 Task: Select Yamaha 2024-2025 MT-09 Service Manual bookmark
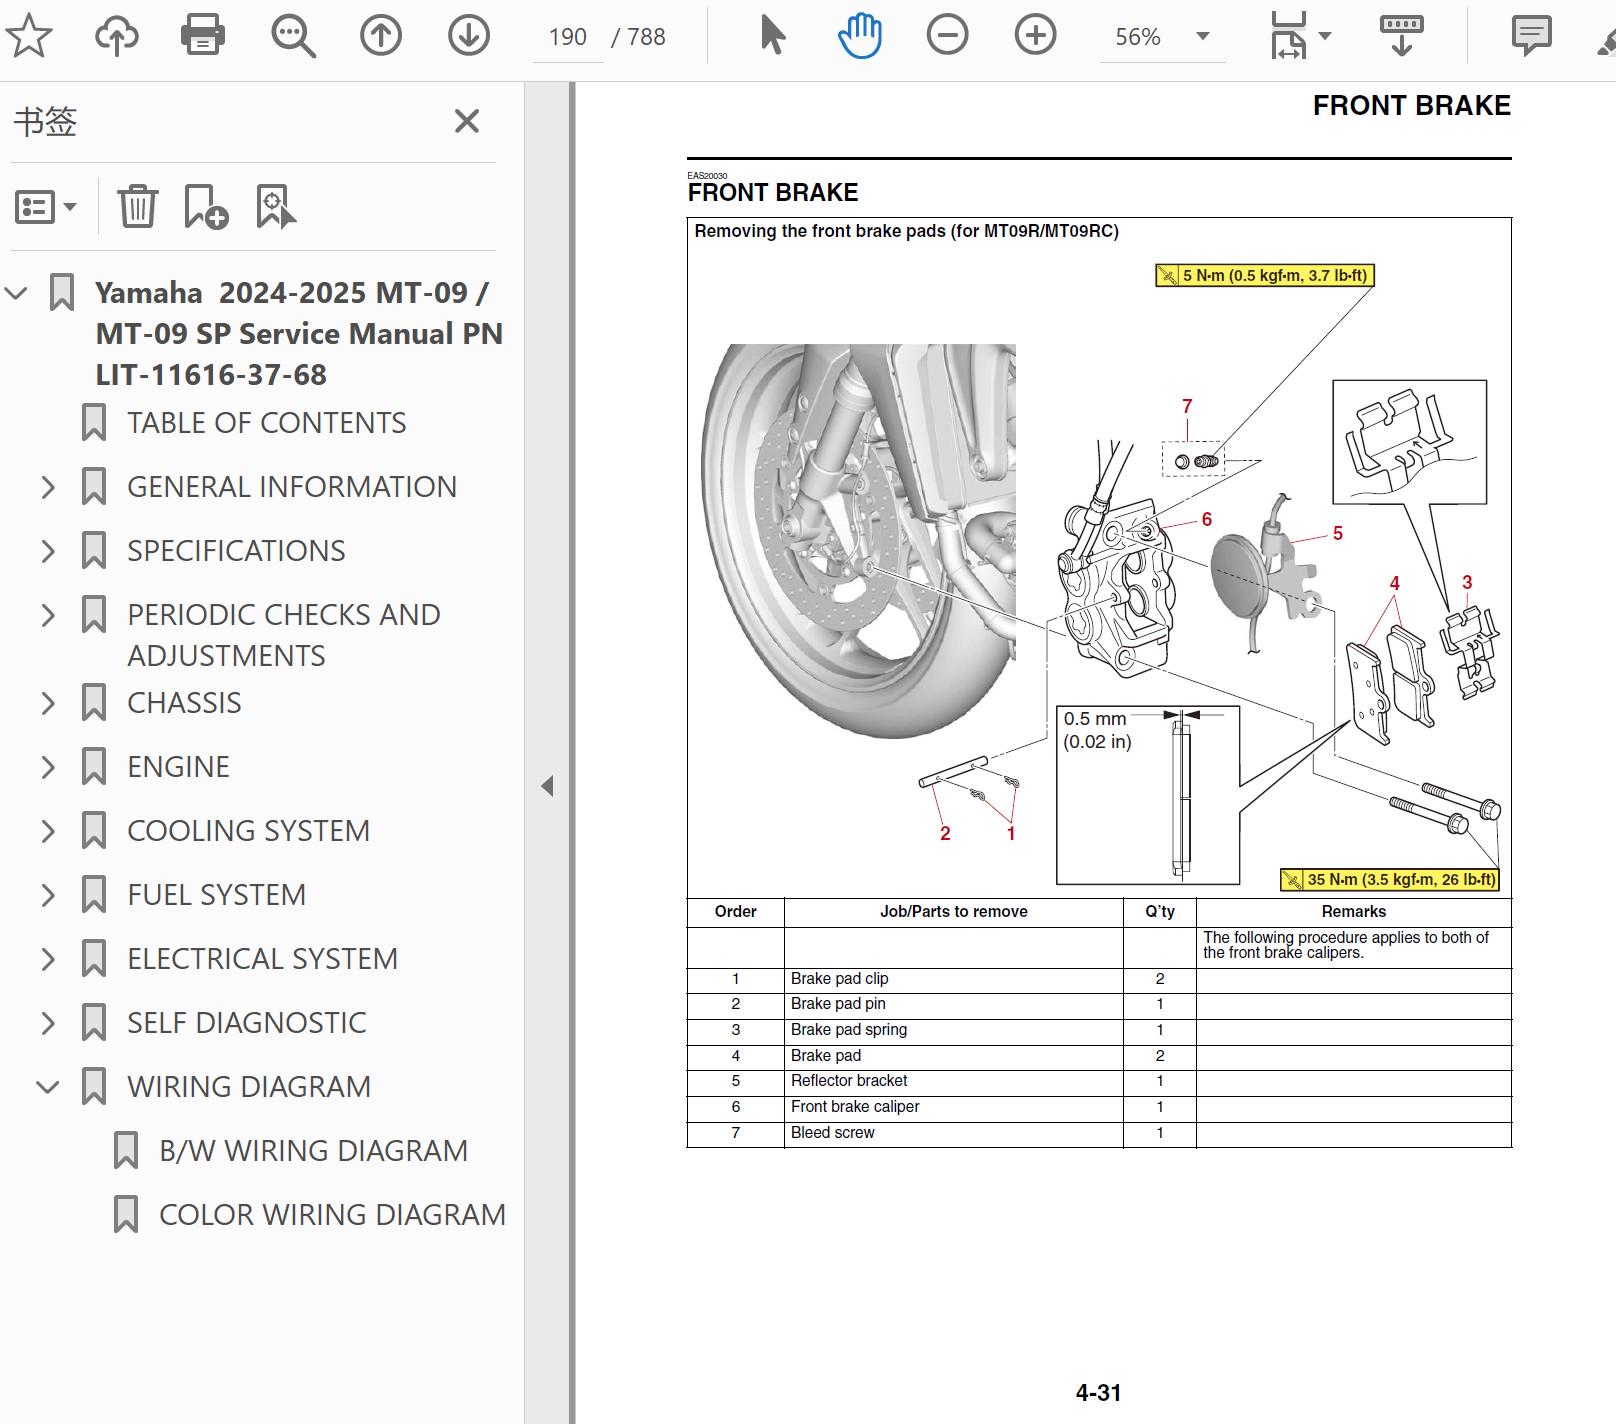click(x=299, y=333)
